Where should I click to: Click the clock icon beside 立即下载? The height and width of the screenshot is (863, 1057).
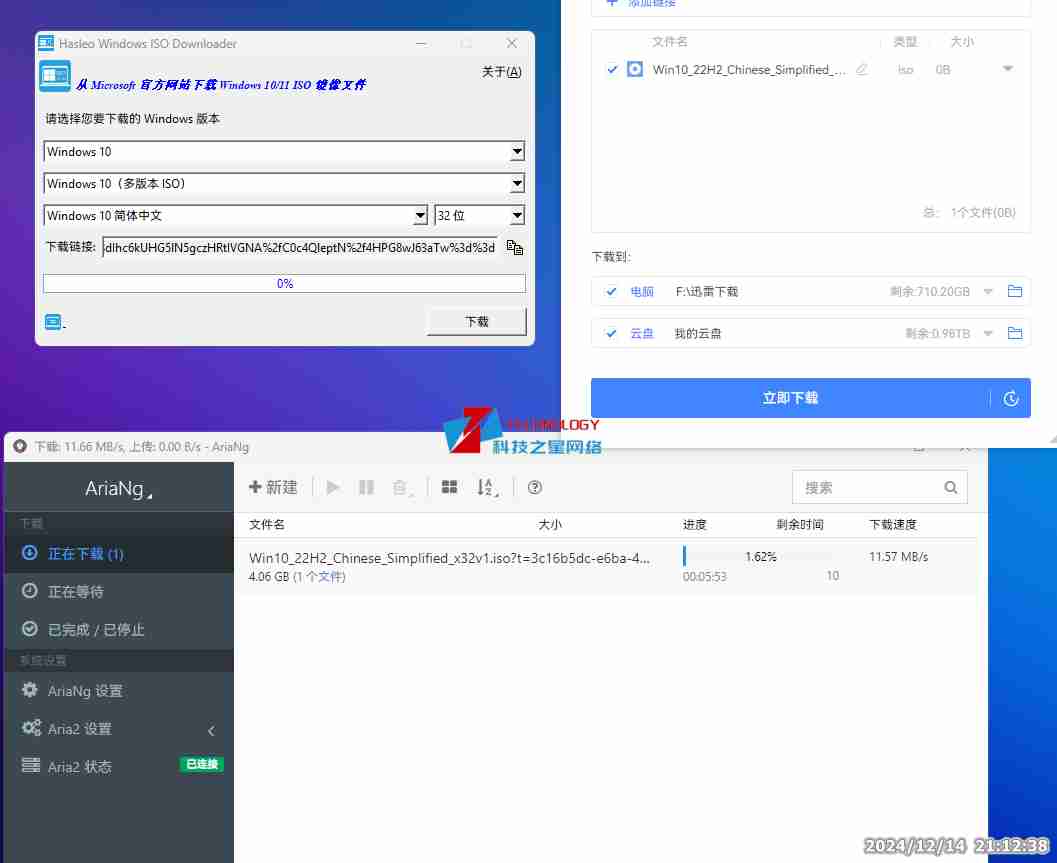[x=1010, y=397]
